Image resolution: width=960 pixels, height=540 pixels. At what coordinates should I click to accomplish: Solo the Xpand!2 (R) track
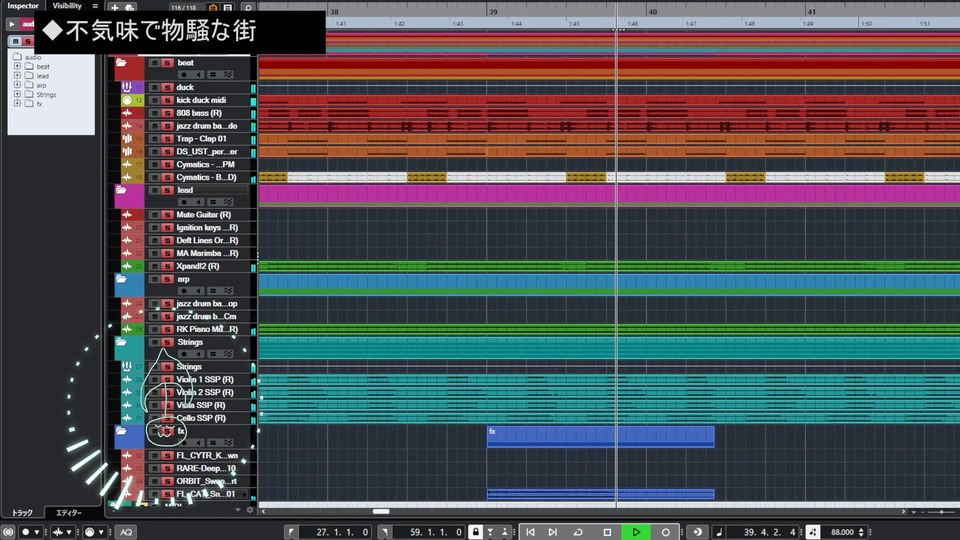(168, 267)
